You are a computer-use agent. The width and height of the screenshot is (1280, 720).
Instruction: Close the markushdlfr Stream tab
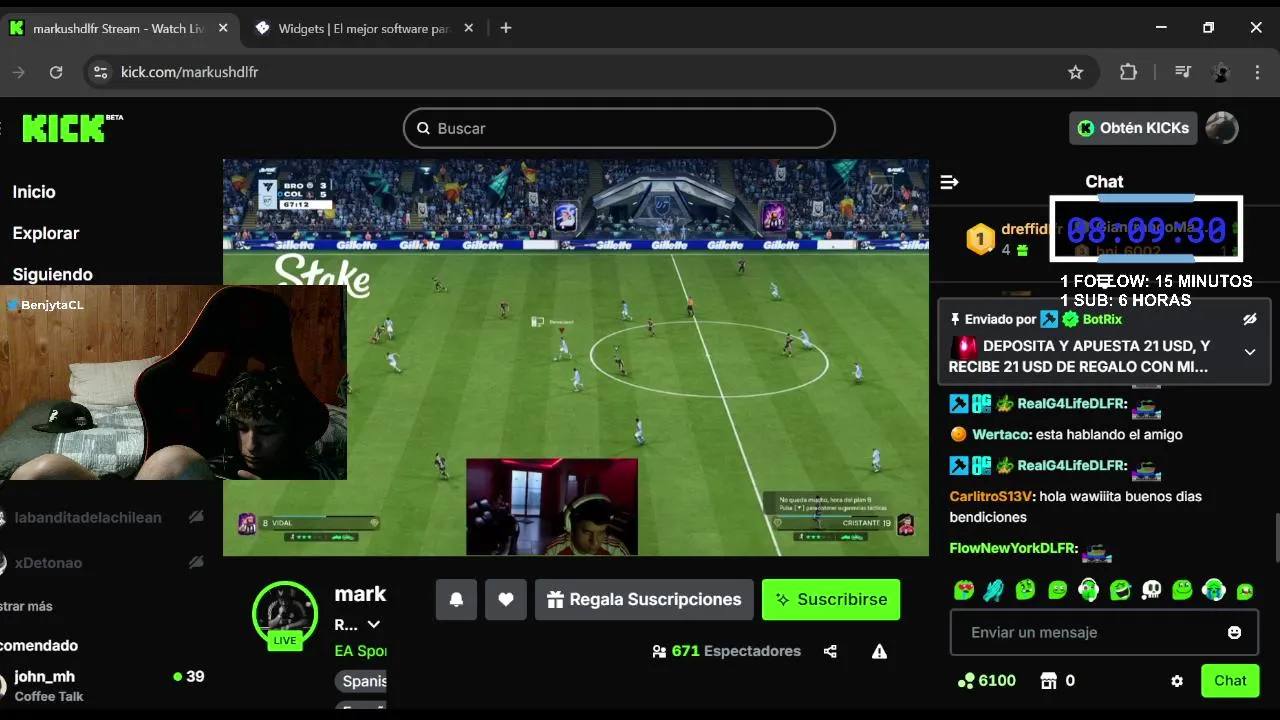pyautogui.click(x=222, y=28)
